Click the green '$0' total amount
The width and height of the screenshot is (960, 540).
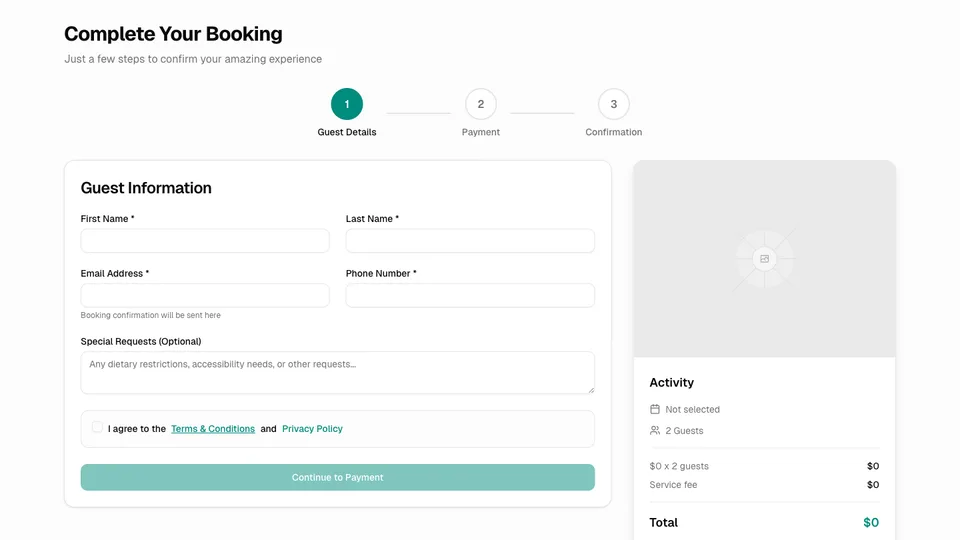click(x=871, y=522)
